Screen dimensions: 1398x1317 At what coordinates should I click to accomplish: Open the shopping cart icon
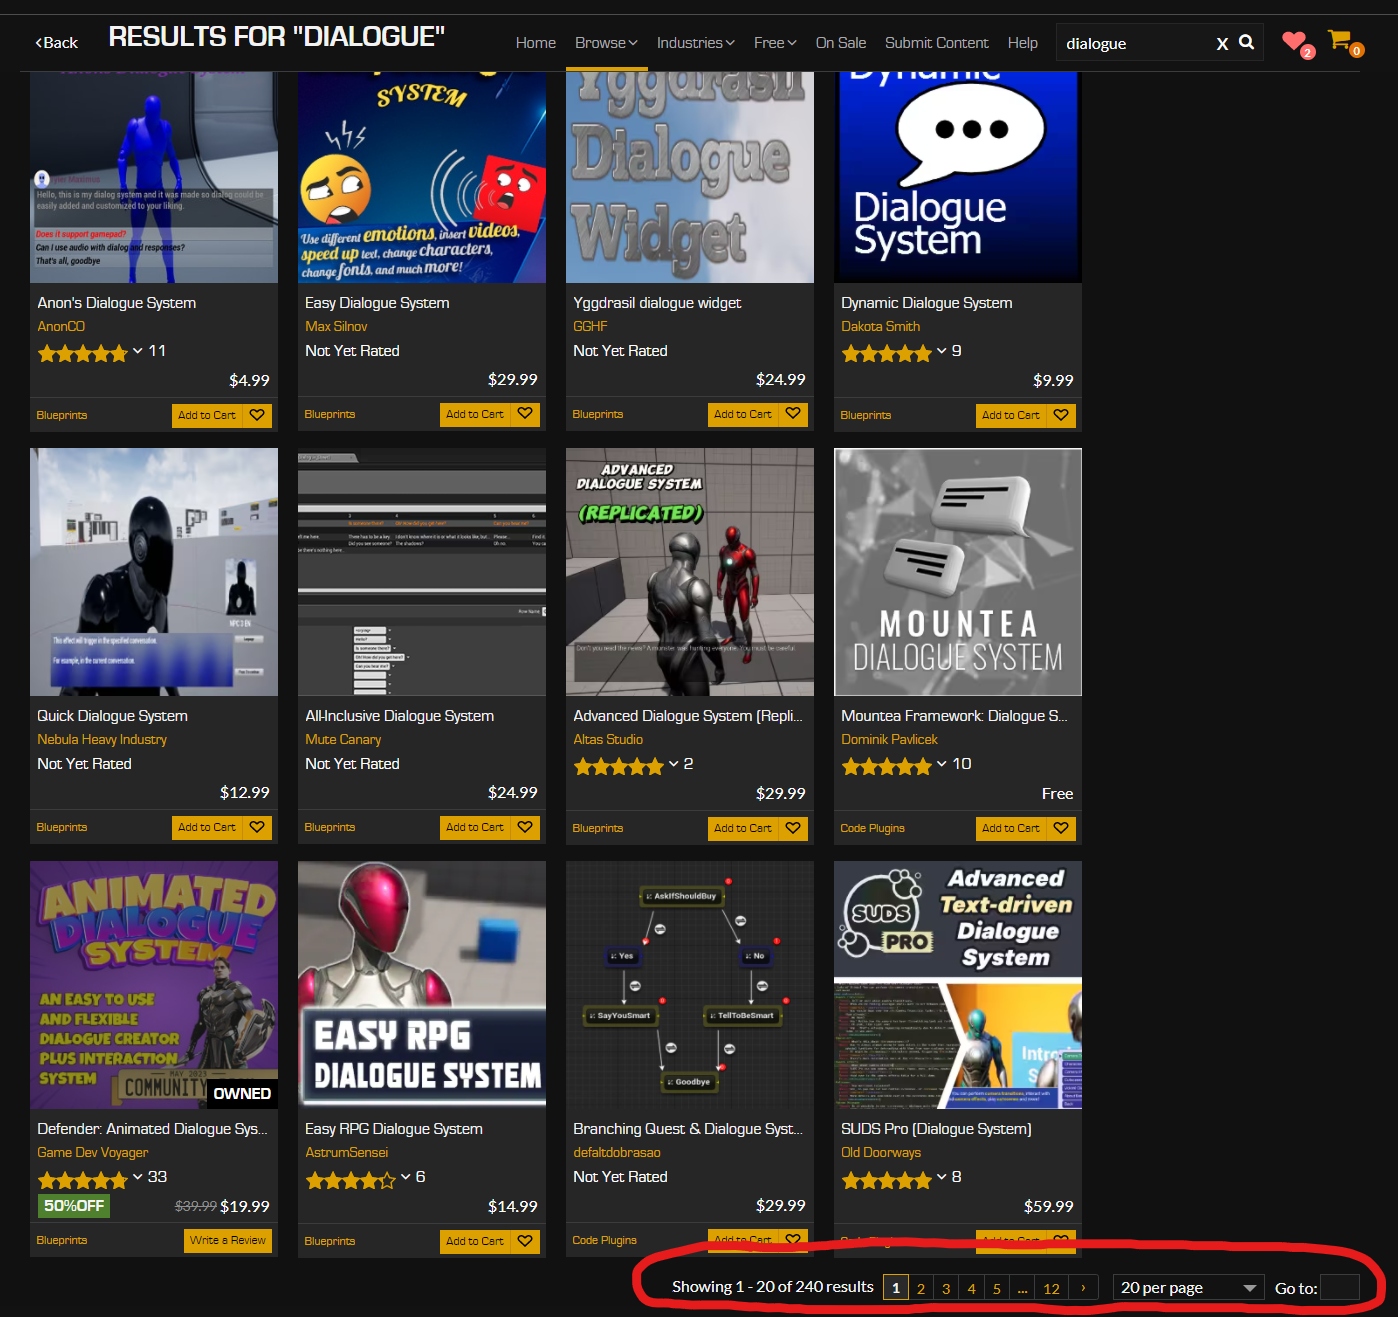tap(1340, 41)
